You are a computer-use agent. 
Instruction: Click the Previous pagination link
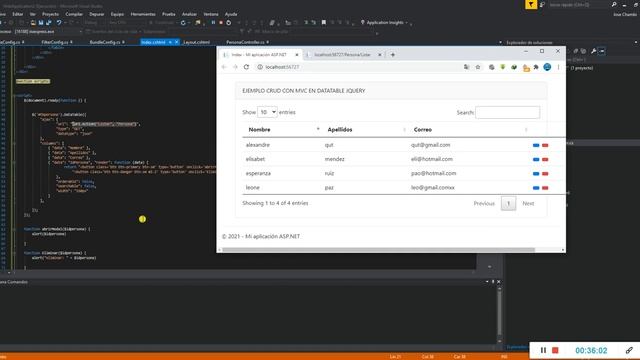coord(484,203)
